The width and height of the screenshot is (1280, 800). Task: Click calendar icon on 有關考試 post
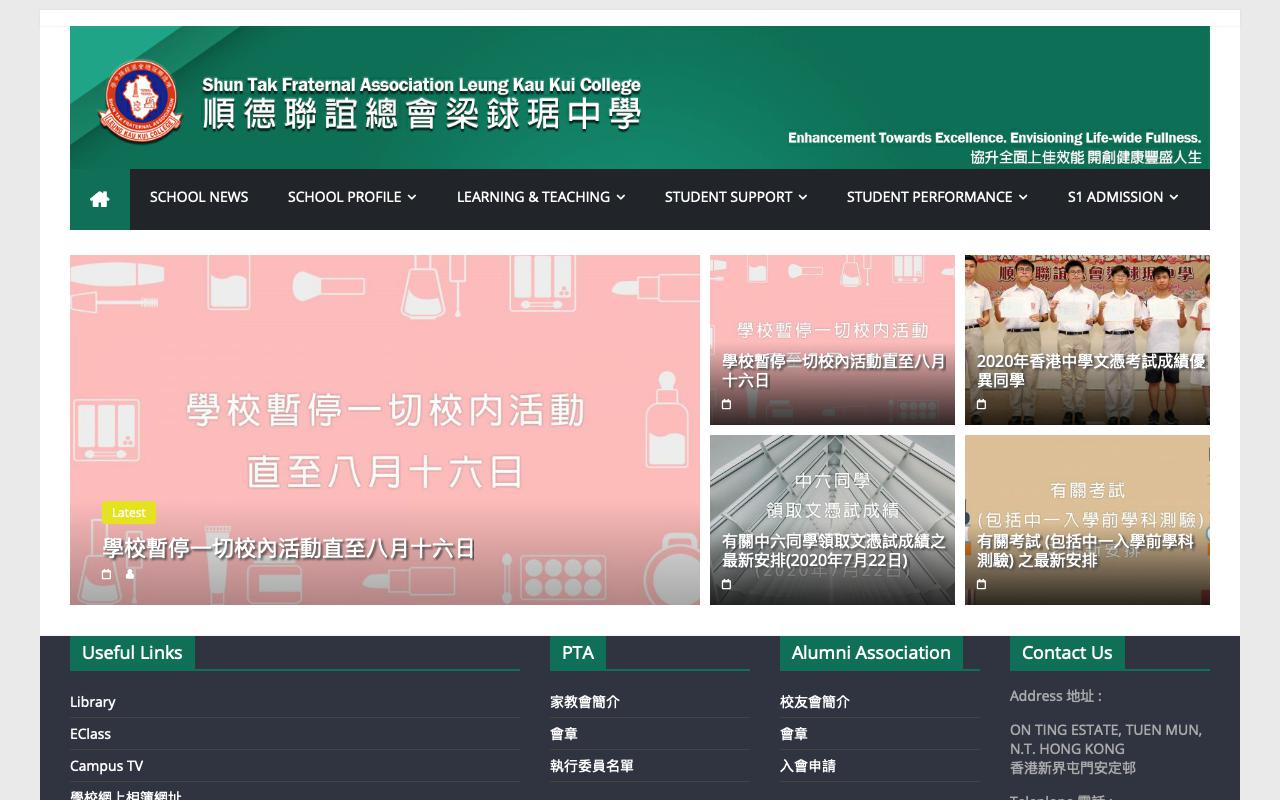981,584
